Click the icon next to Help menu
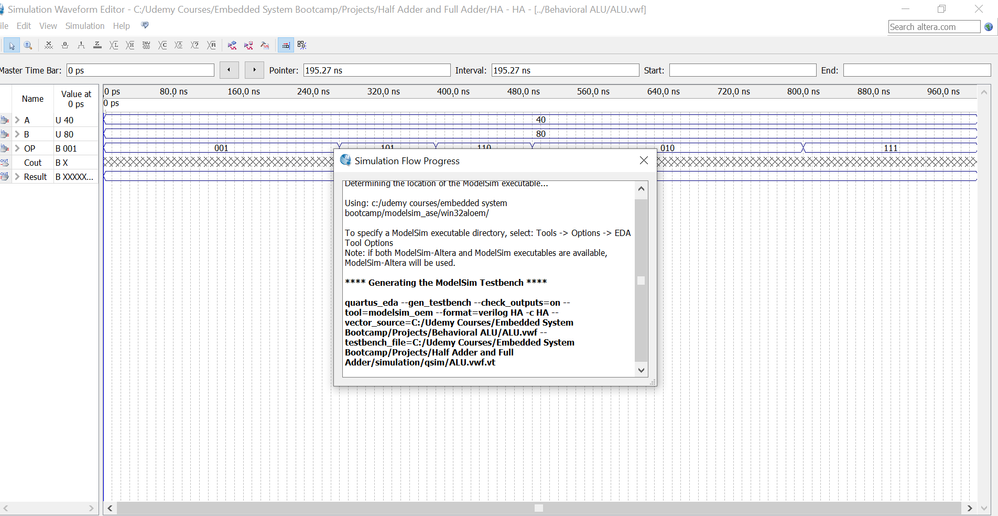 pos(144,25)
